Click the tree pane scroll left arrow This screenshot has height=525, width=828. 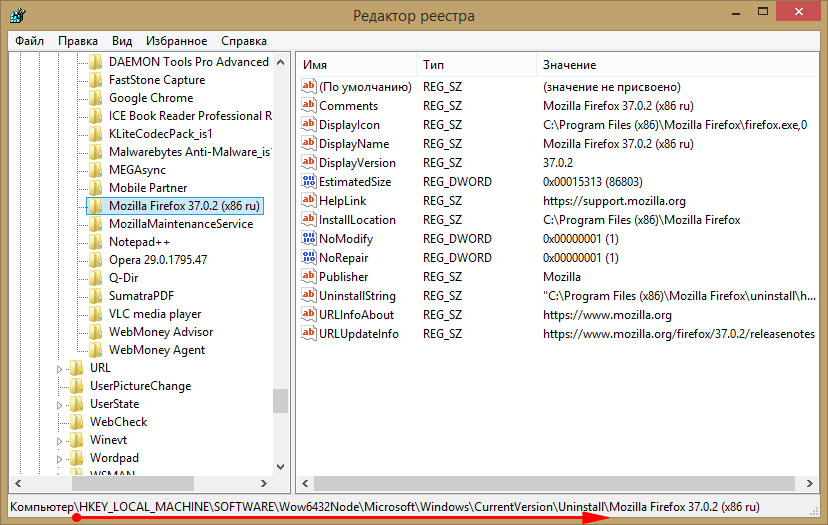click(x=18, y=483)
